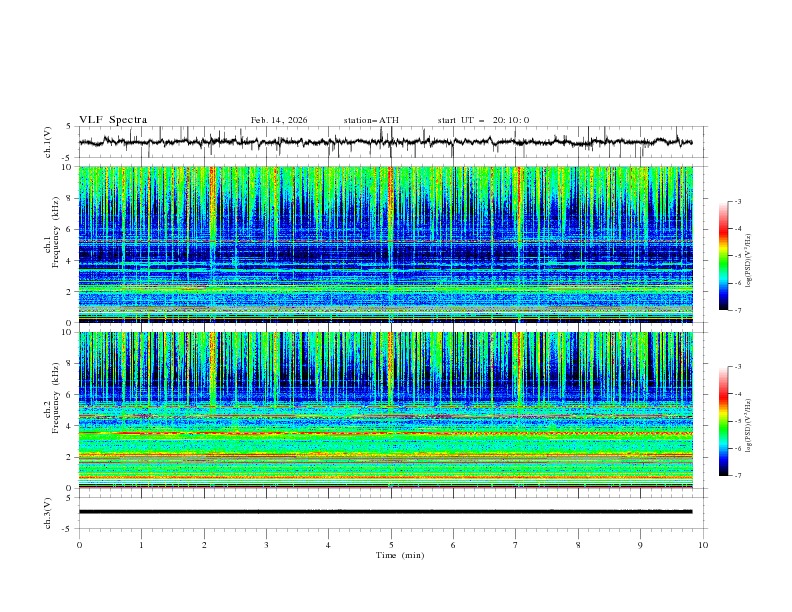
Task: Select the 5 minute mark on time axis
Action: [x=391, y=545]
